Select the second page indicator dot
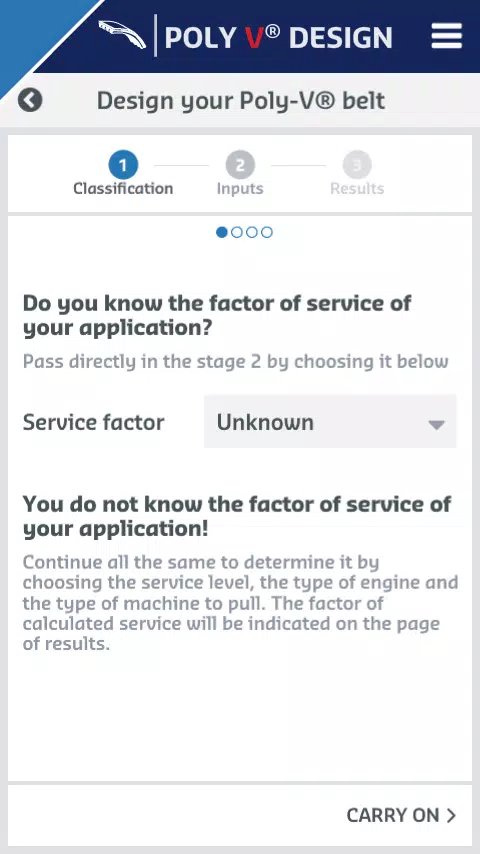 (x=236, y=233)
